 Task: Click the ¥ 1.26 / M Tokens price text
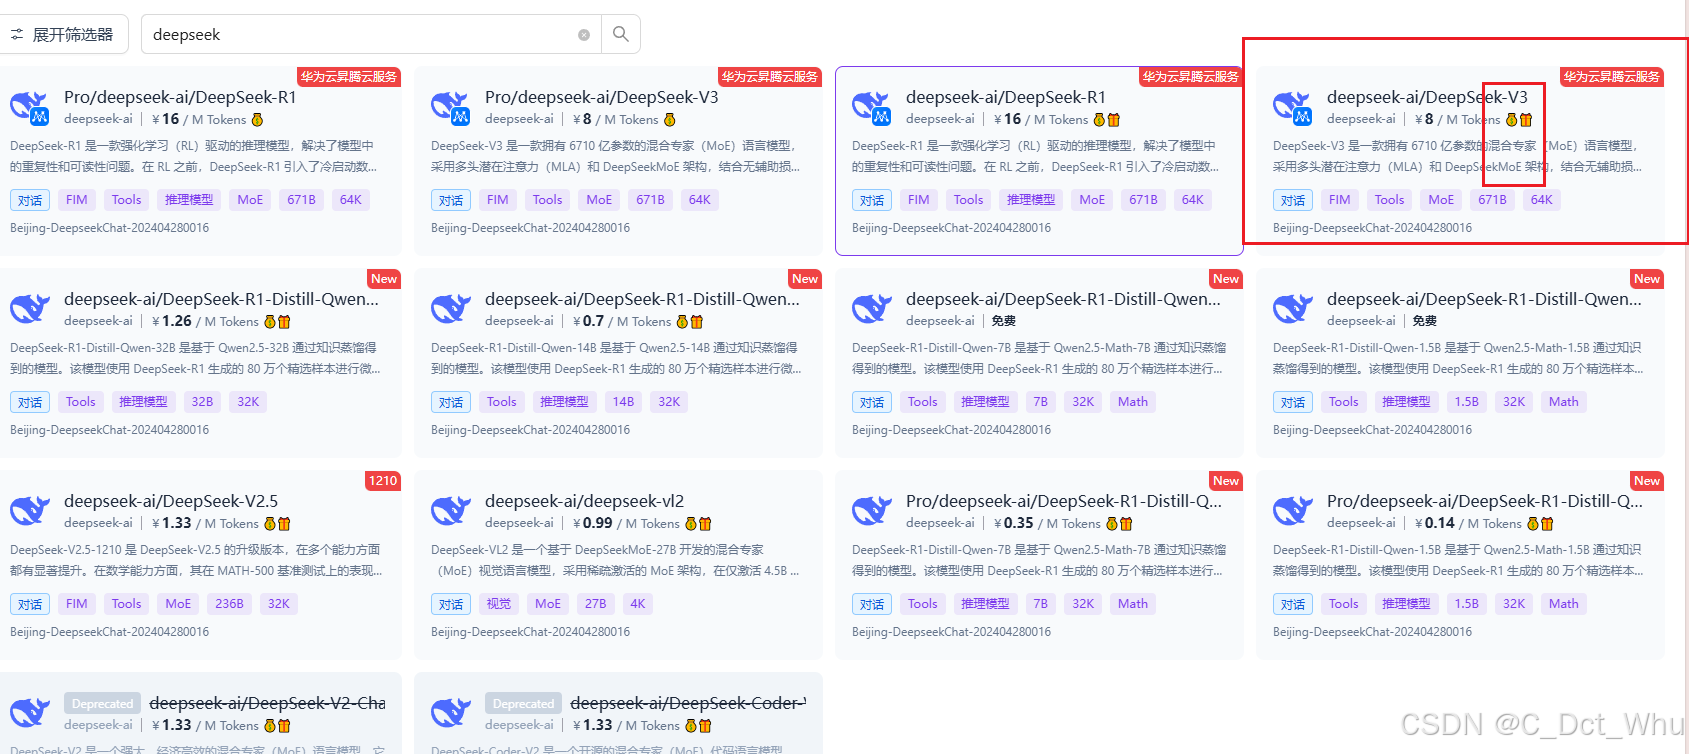205,321
